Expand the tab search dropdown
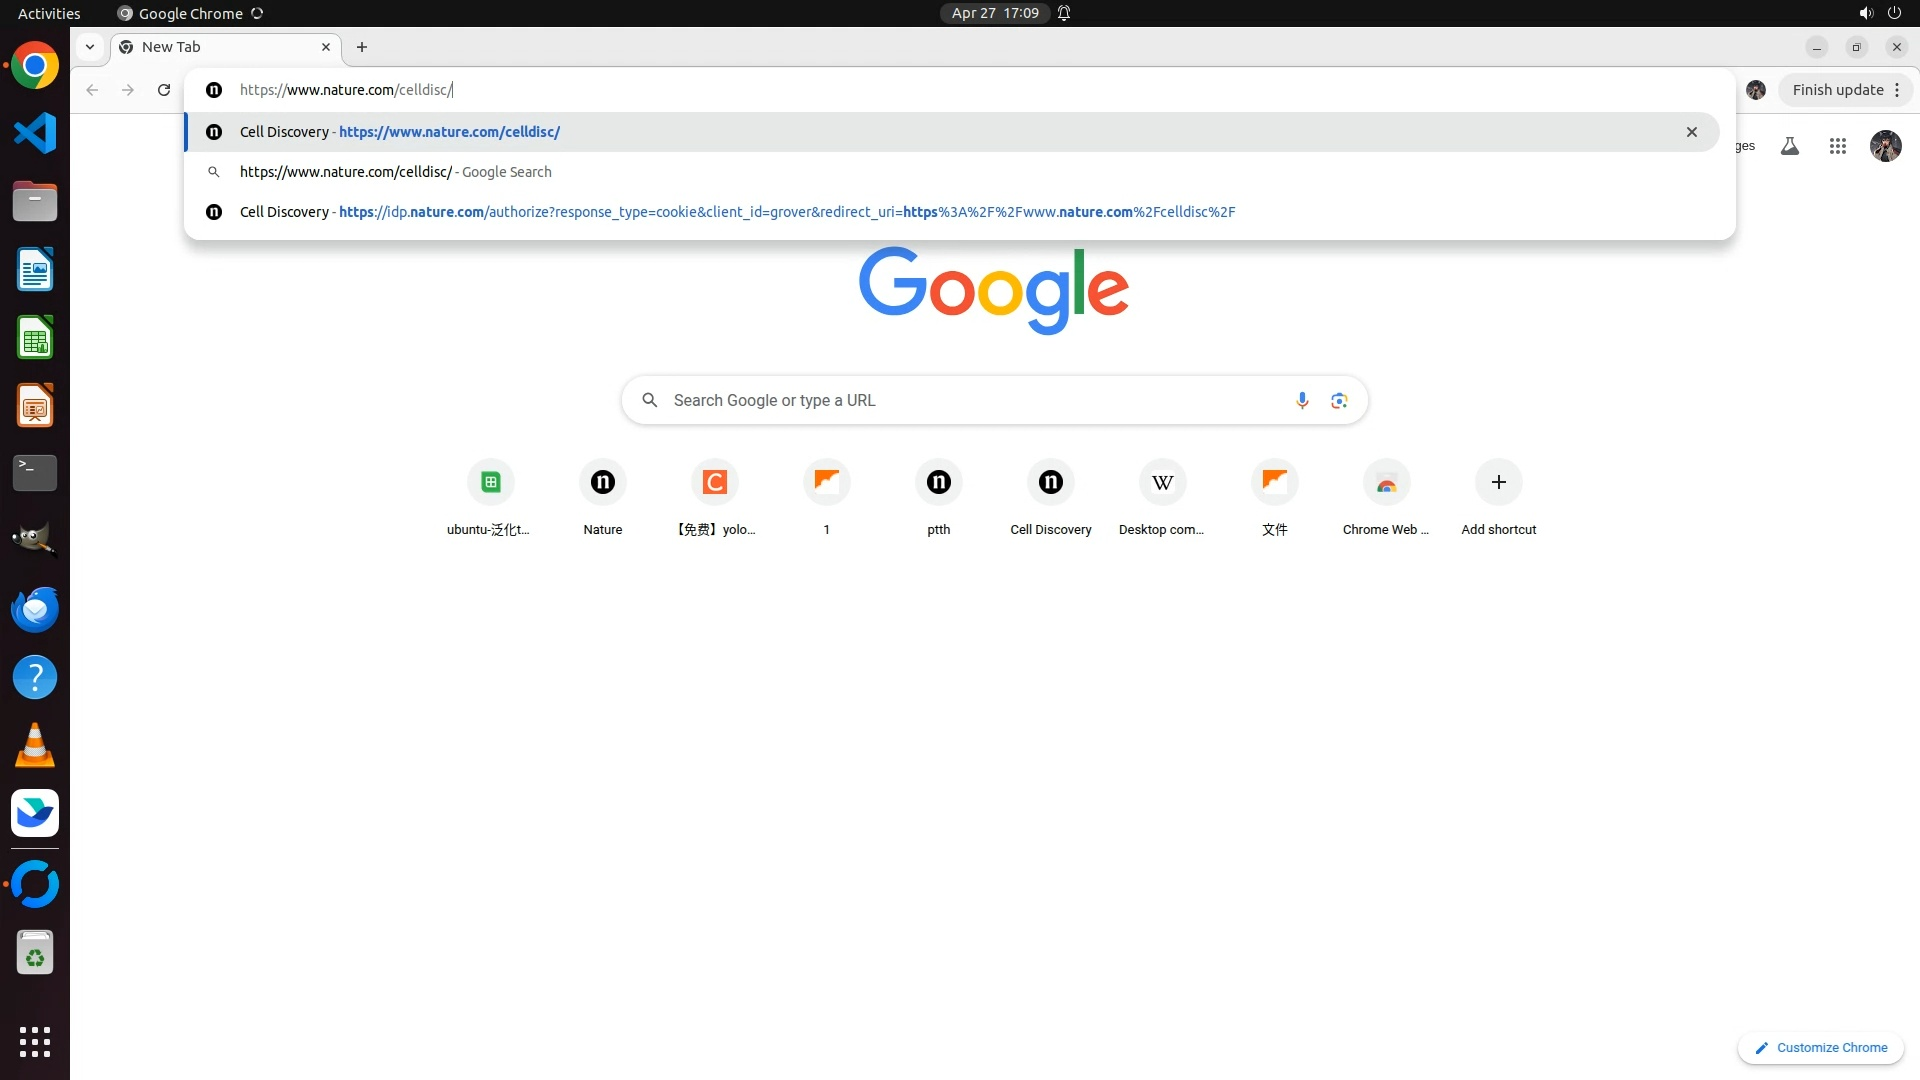Viewport: 1920px width, 1080px height. pos(90,47)
